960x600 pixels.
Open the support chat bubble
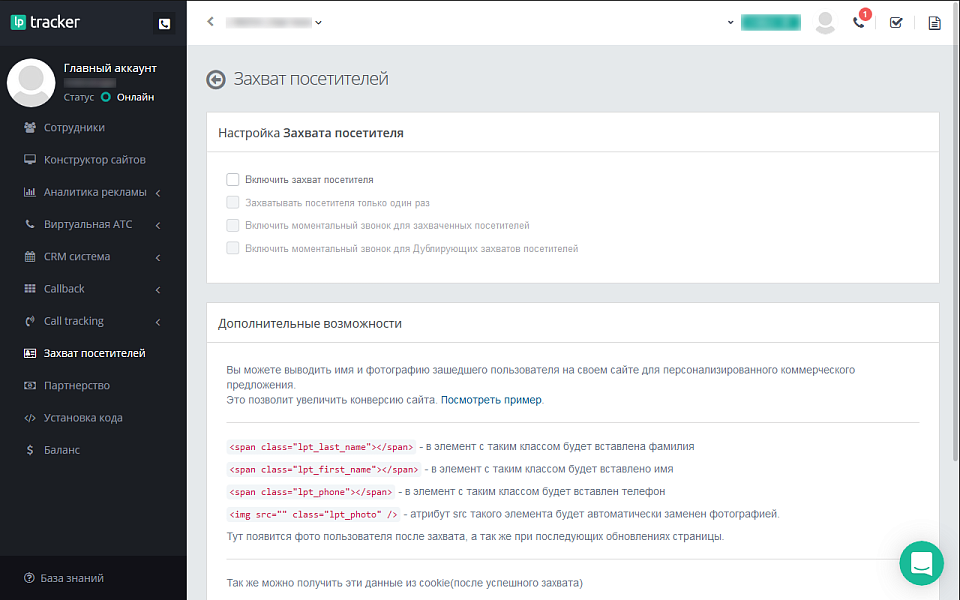921,563
